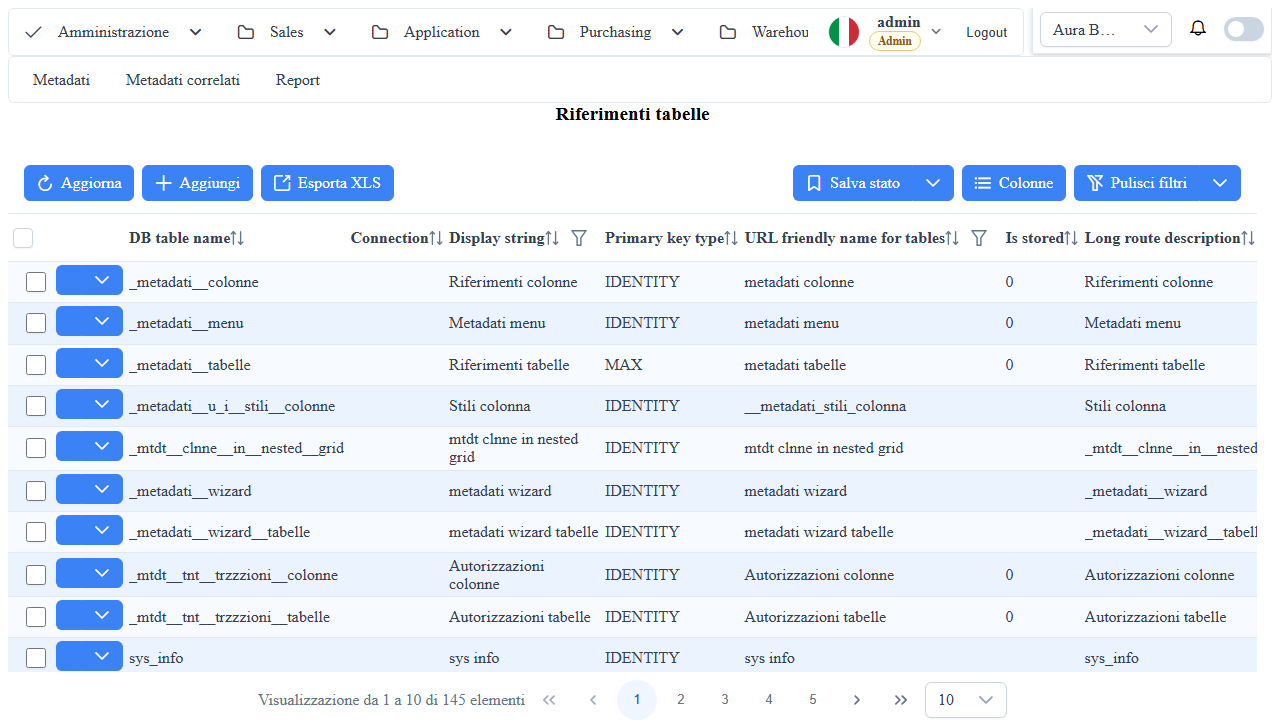The height and width of the screenshot is (728, 1280).
Task: Sort by the Connection column arrows
Action: click(x=436, y=238)
